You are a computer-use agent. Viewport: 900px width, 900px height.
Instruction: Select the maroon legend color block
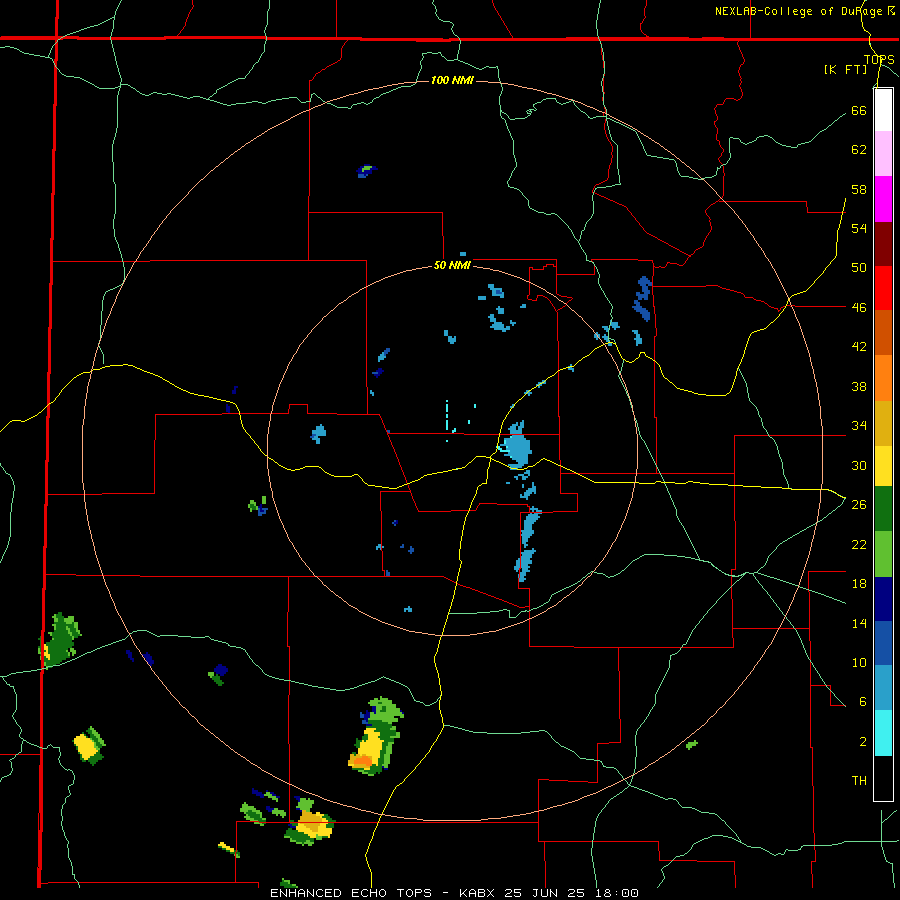(x=883, y=244)
